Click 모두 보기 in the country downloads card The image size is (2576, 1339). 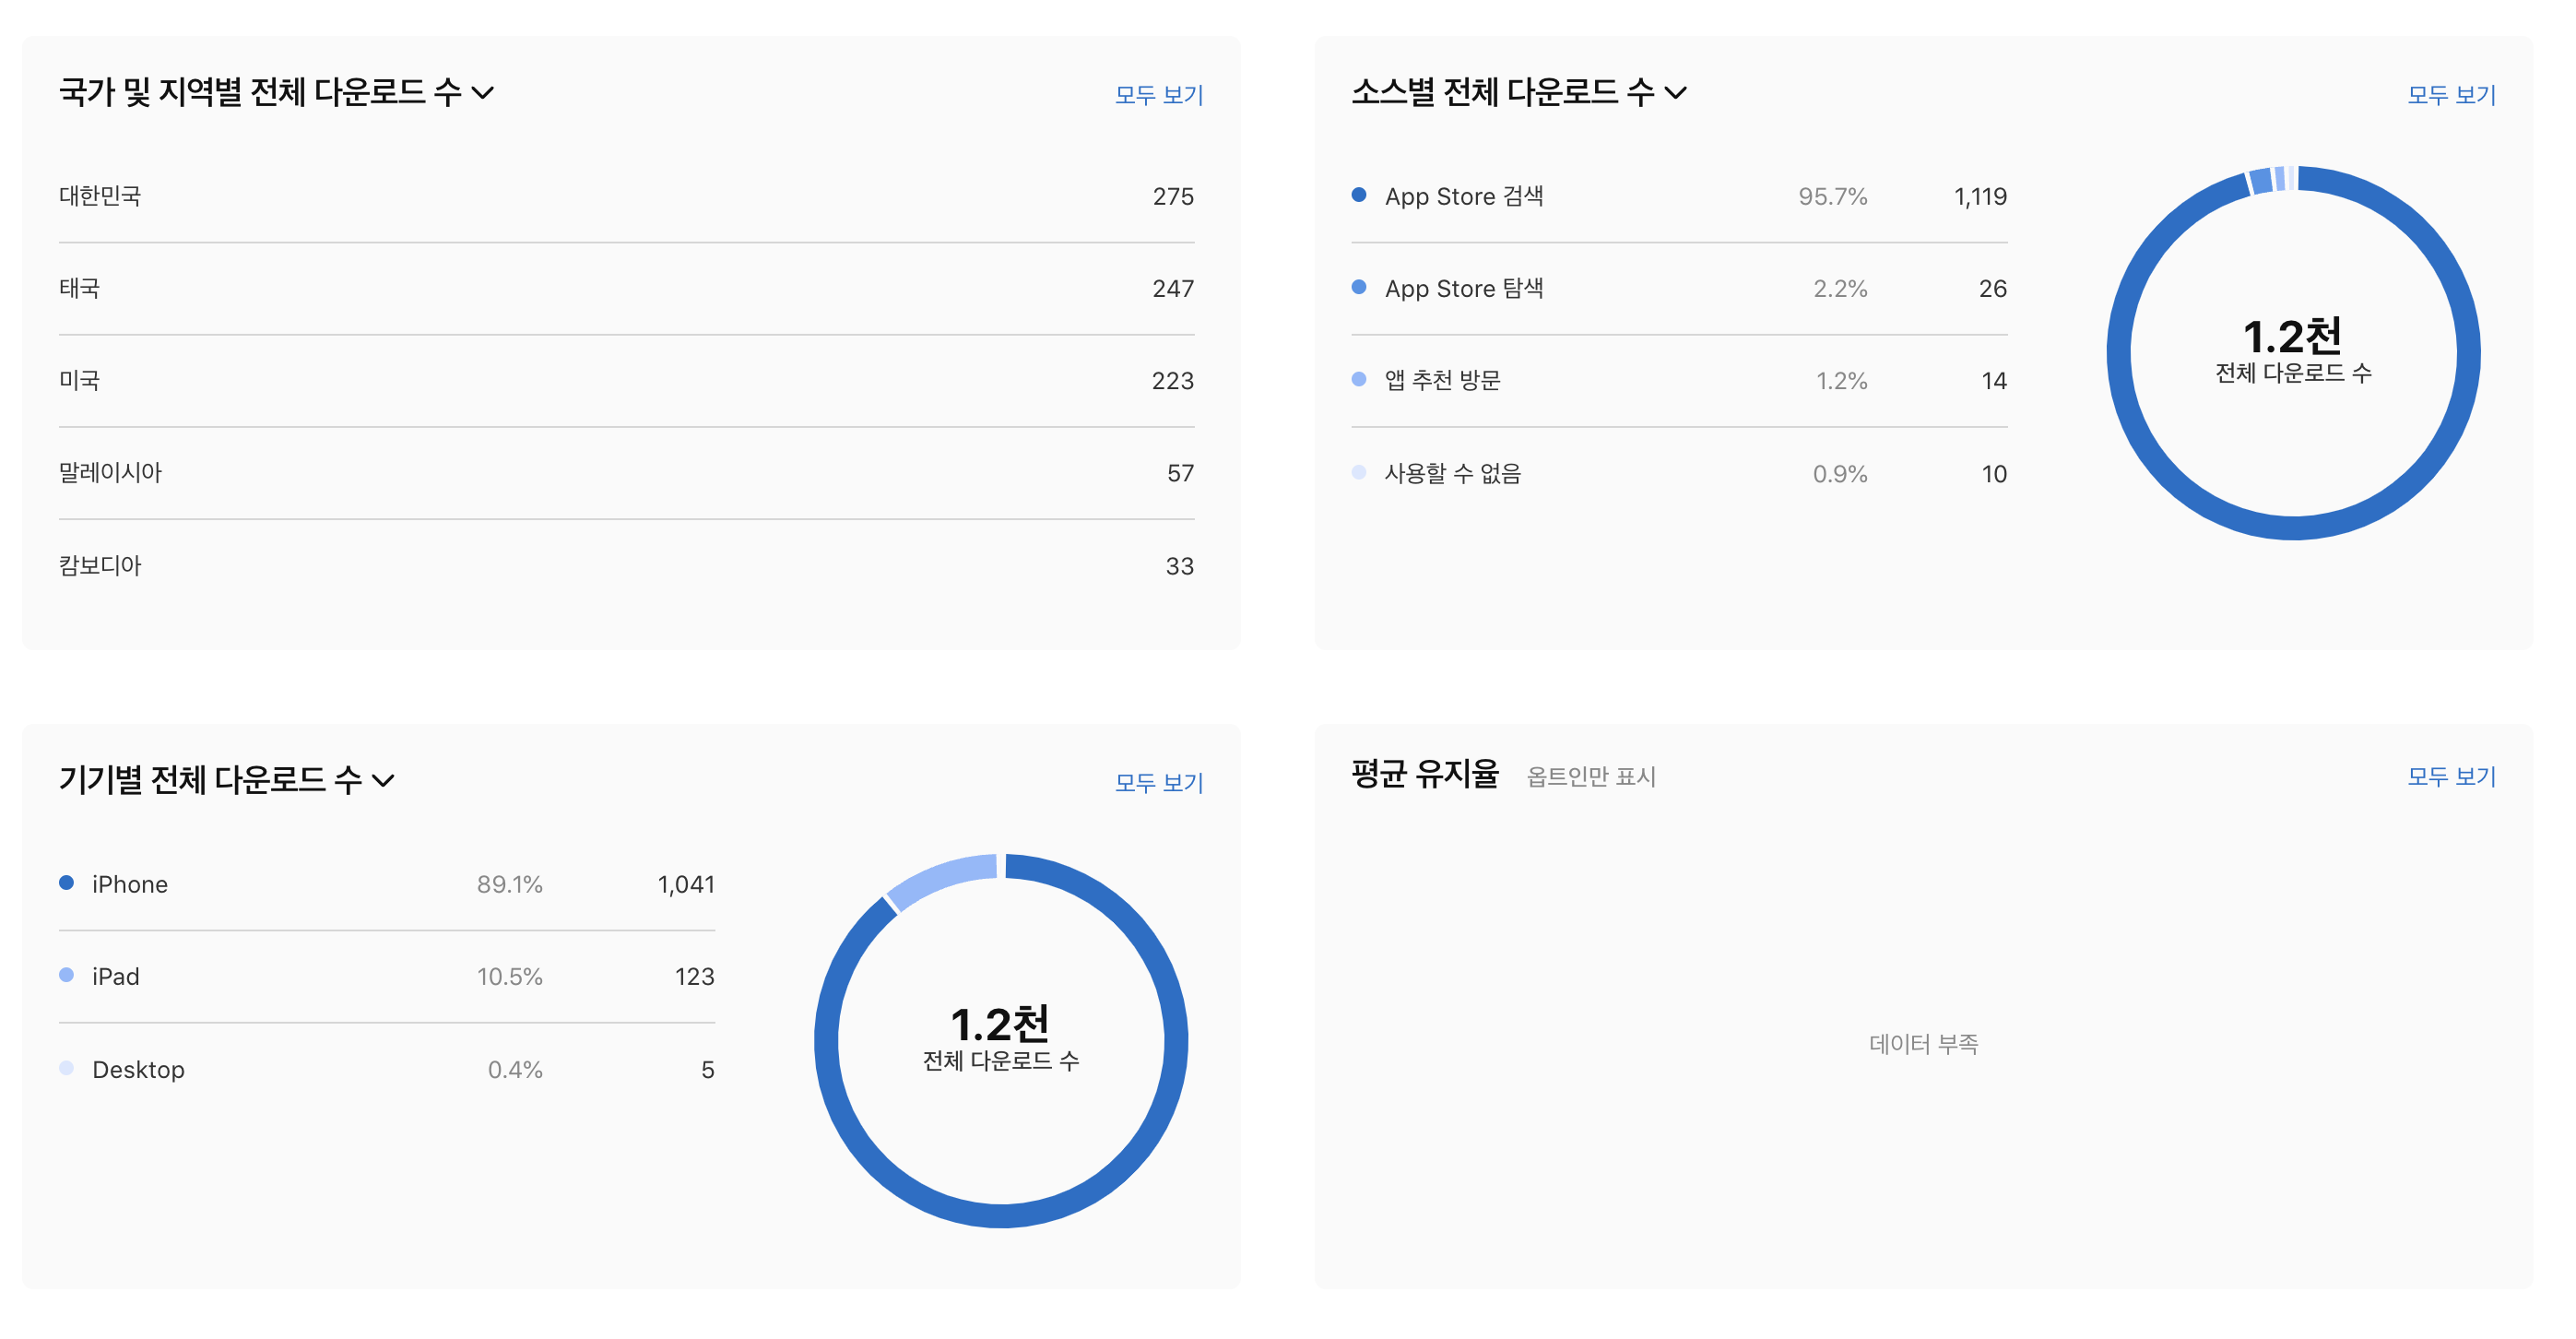click(x=1158, y=95)
